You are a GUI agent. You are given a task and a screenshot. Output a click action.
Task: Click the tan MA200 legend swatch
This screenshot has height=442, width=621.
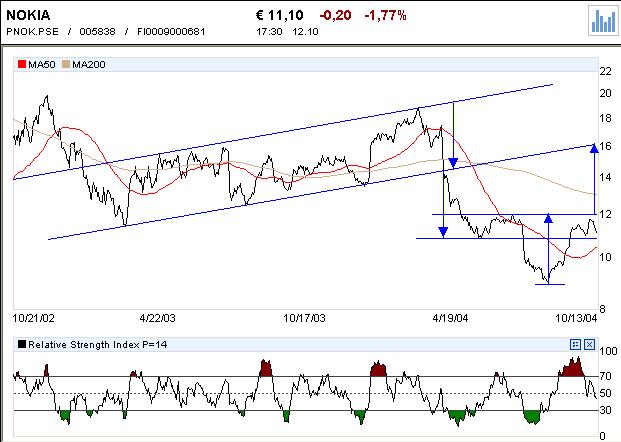point(66,64)
